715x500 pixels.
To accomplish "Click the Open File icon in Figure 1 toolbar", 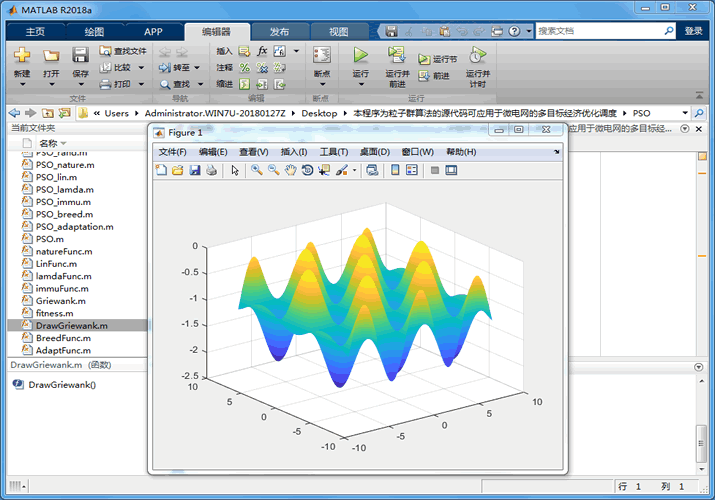I will point(178,170).
